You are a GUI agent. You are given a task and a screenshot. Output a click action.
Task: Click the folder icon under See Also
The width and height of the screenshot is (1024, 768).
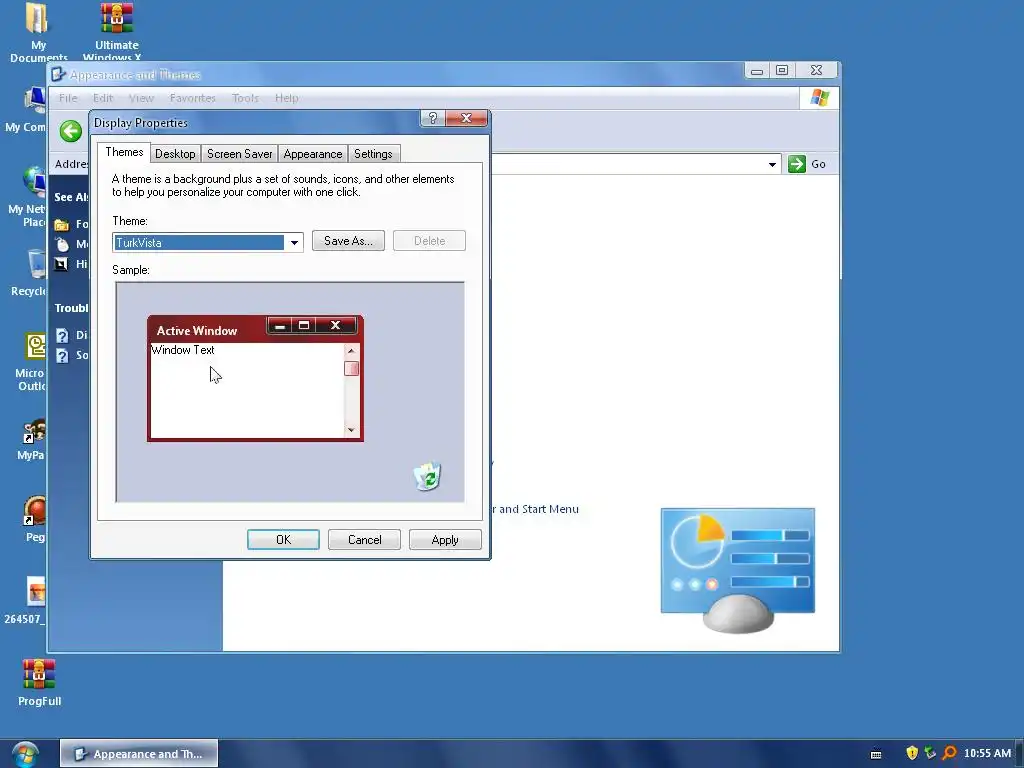61,225
